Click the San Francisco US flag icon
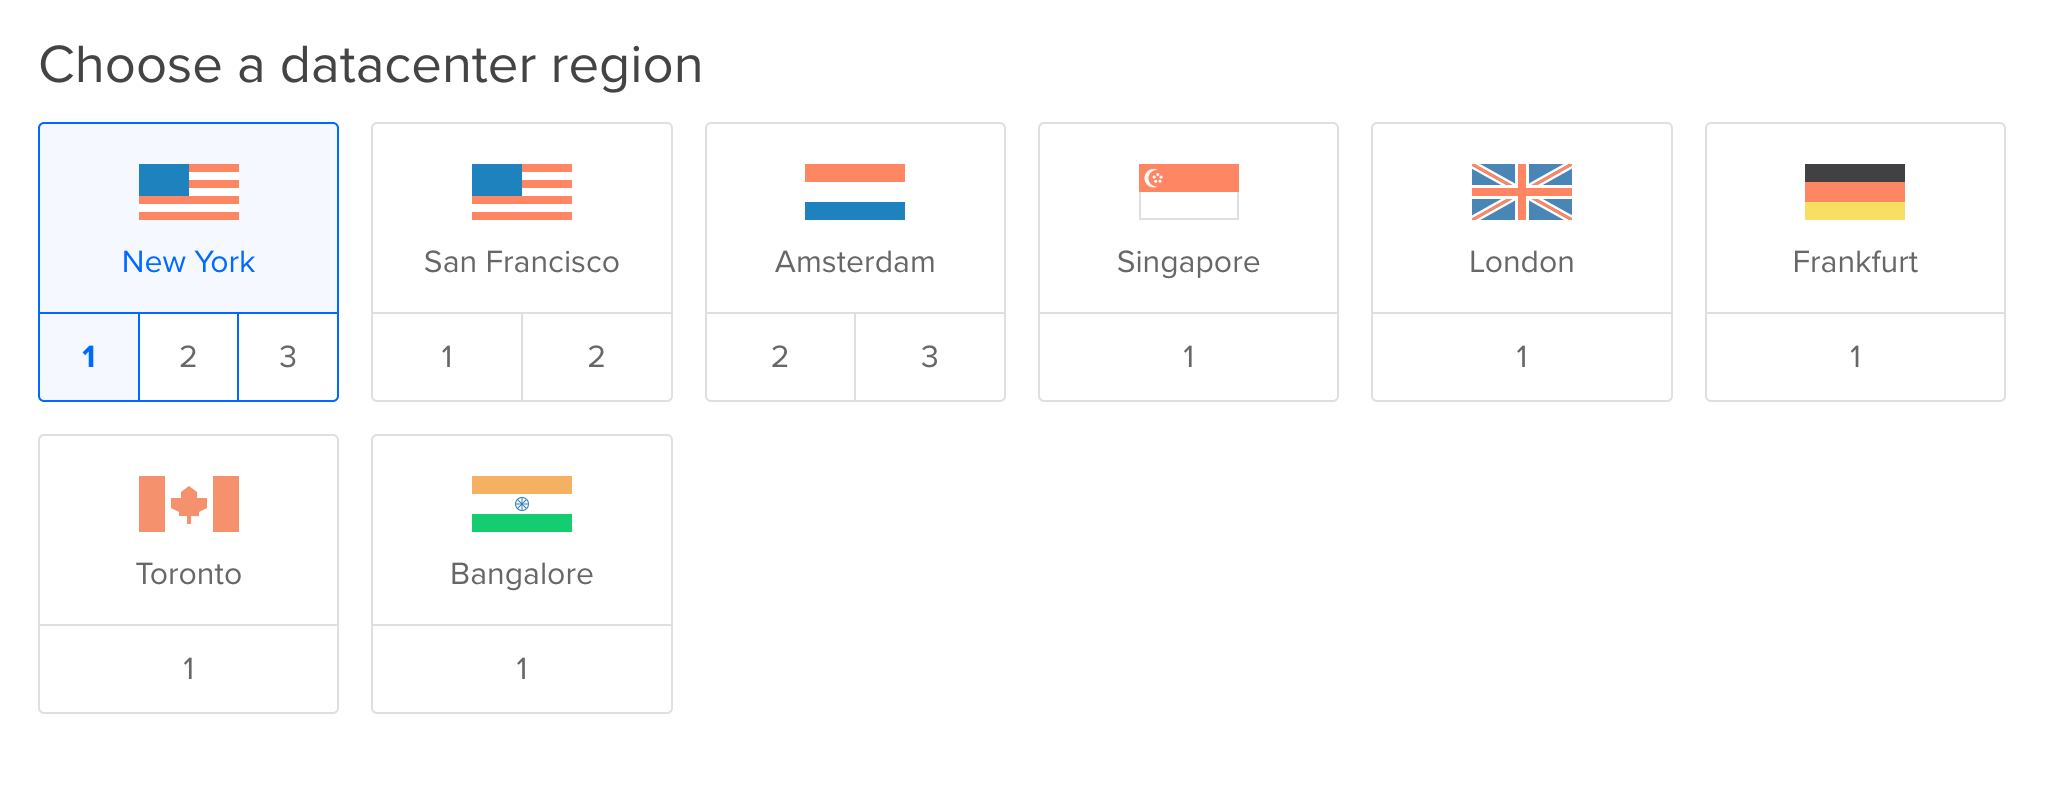2046x788 pixels. (521, 192)
